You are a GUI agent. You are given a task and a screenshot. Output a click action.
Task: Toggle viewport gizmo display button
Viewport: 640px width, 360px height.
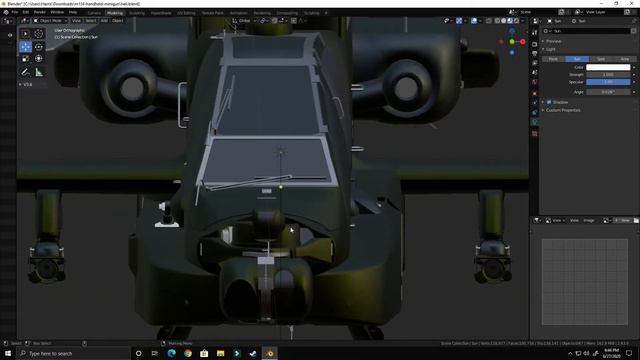(x=459, y=20)
